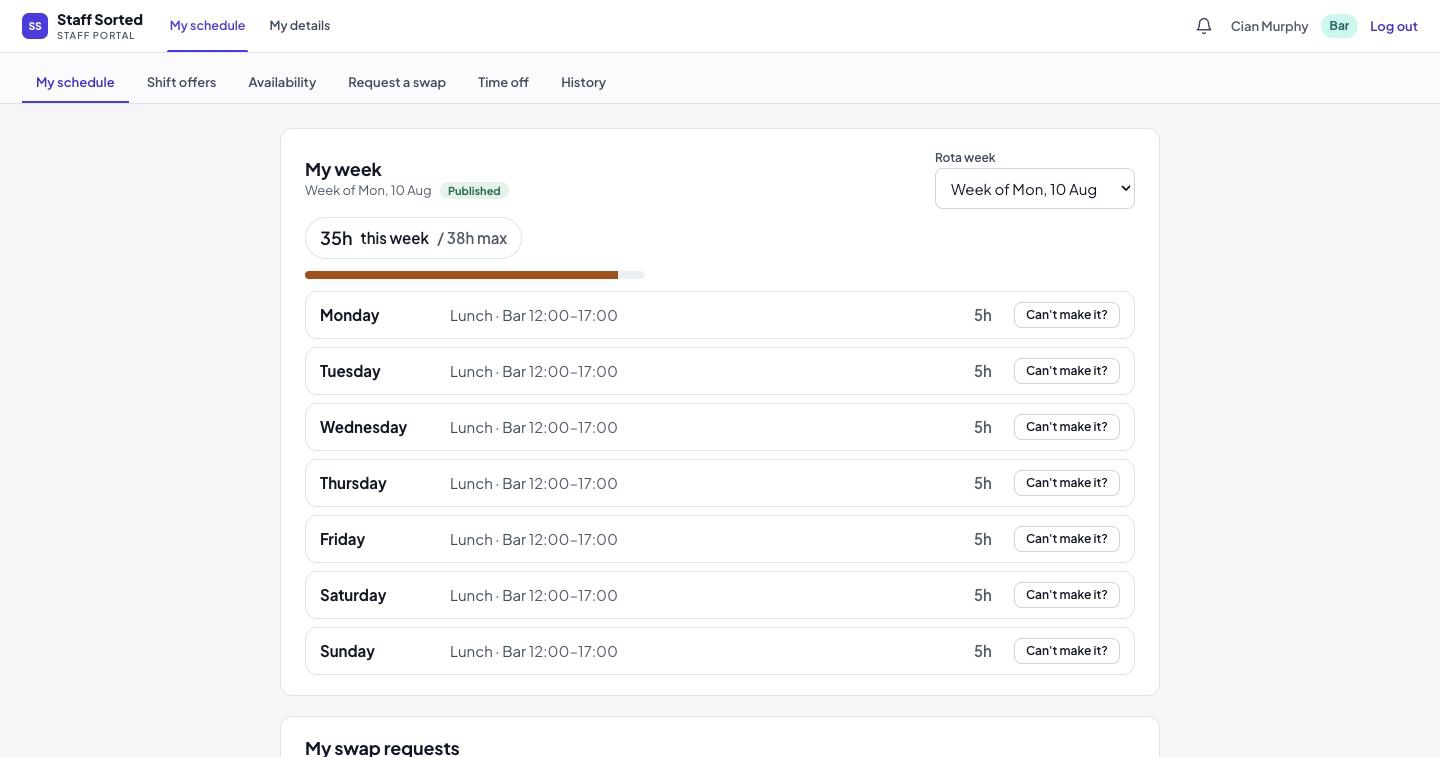Click the My week heading
Image resolution: width=1440 pixels, height=757 pixels.
coord(343,169)
